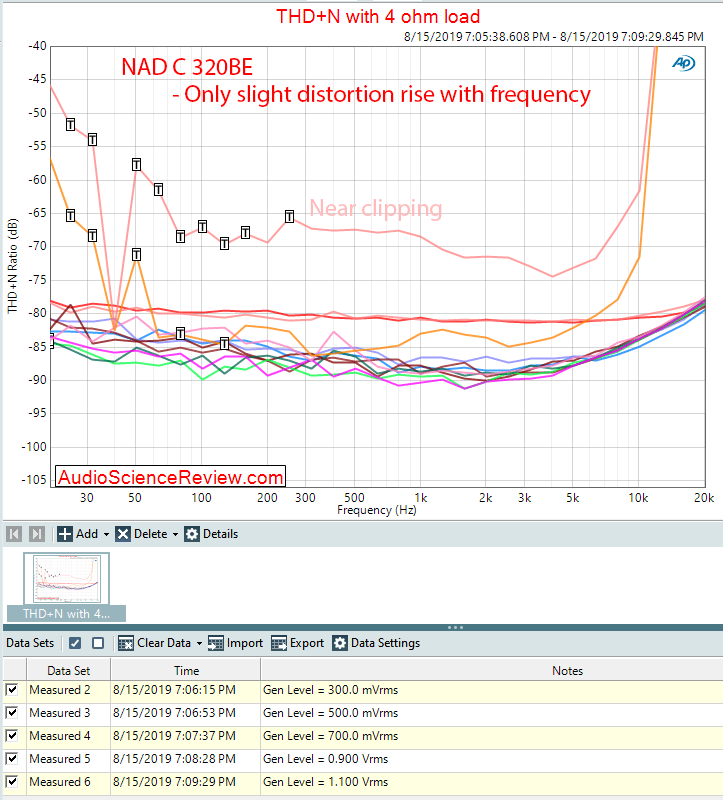
Task: Open graph Details gear icon
Action: click(x=192, y=534)
